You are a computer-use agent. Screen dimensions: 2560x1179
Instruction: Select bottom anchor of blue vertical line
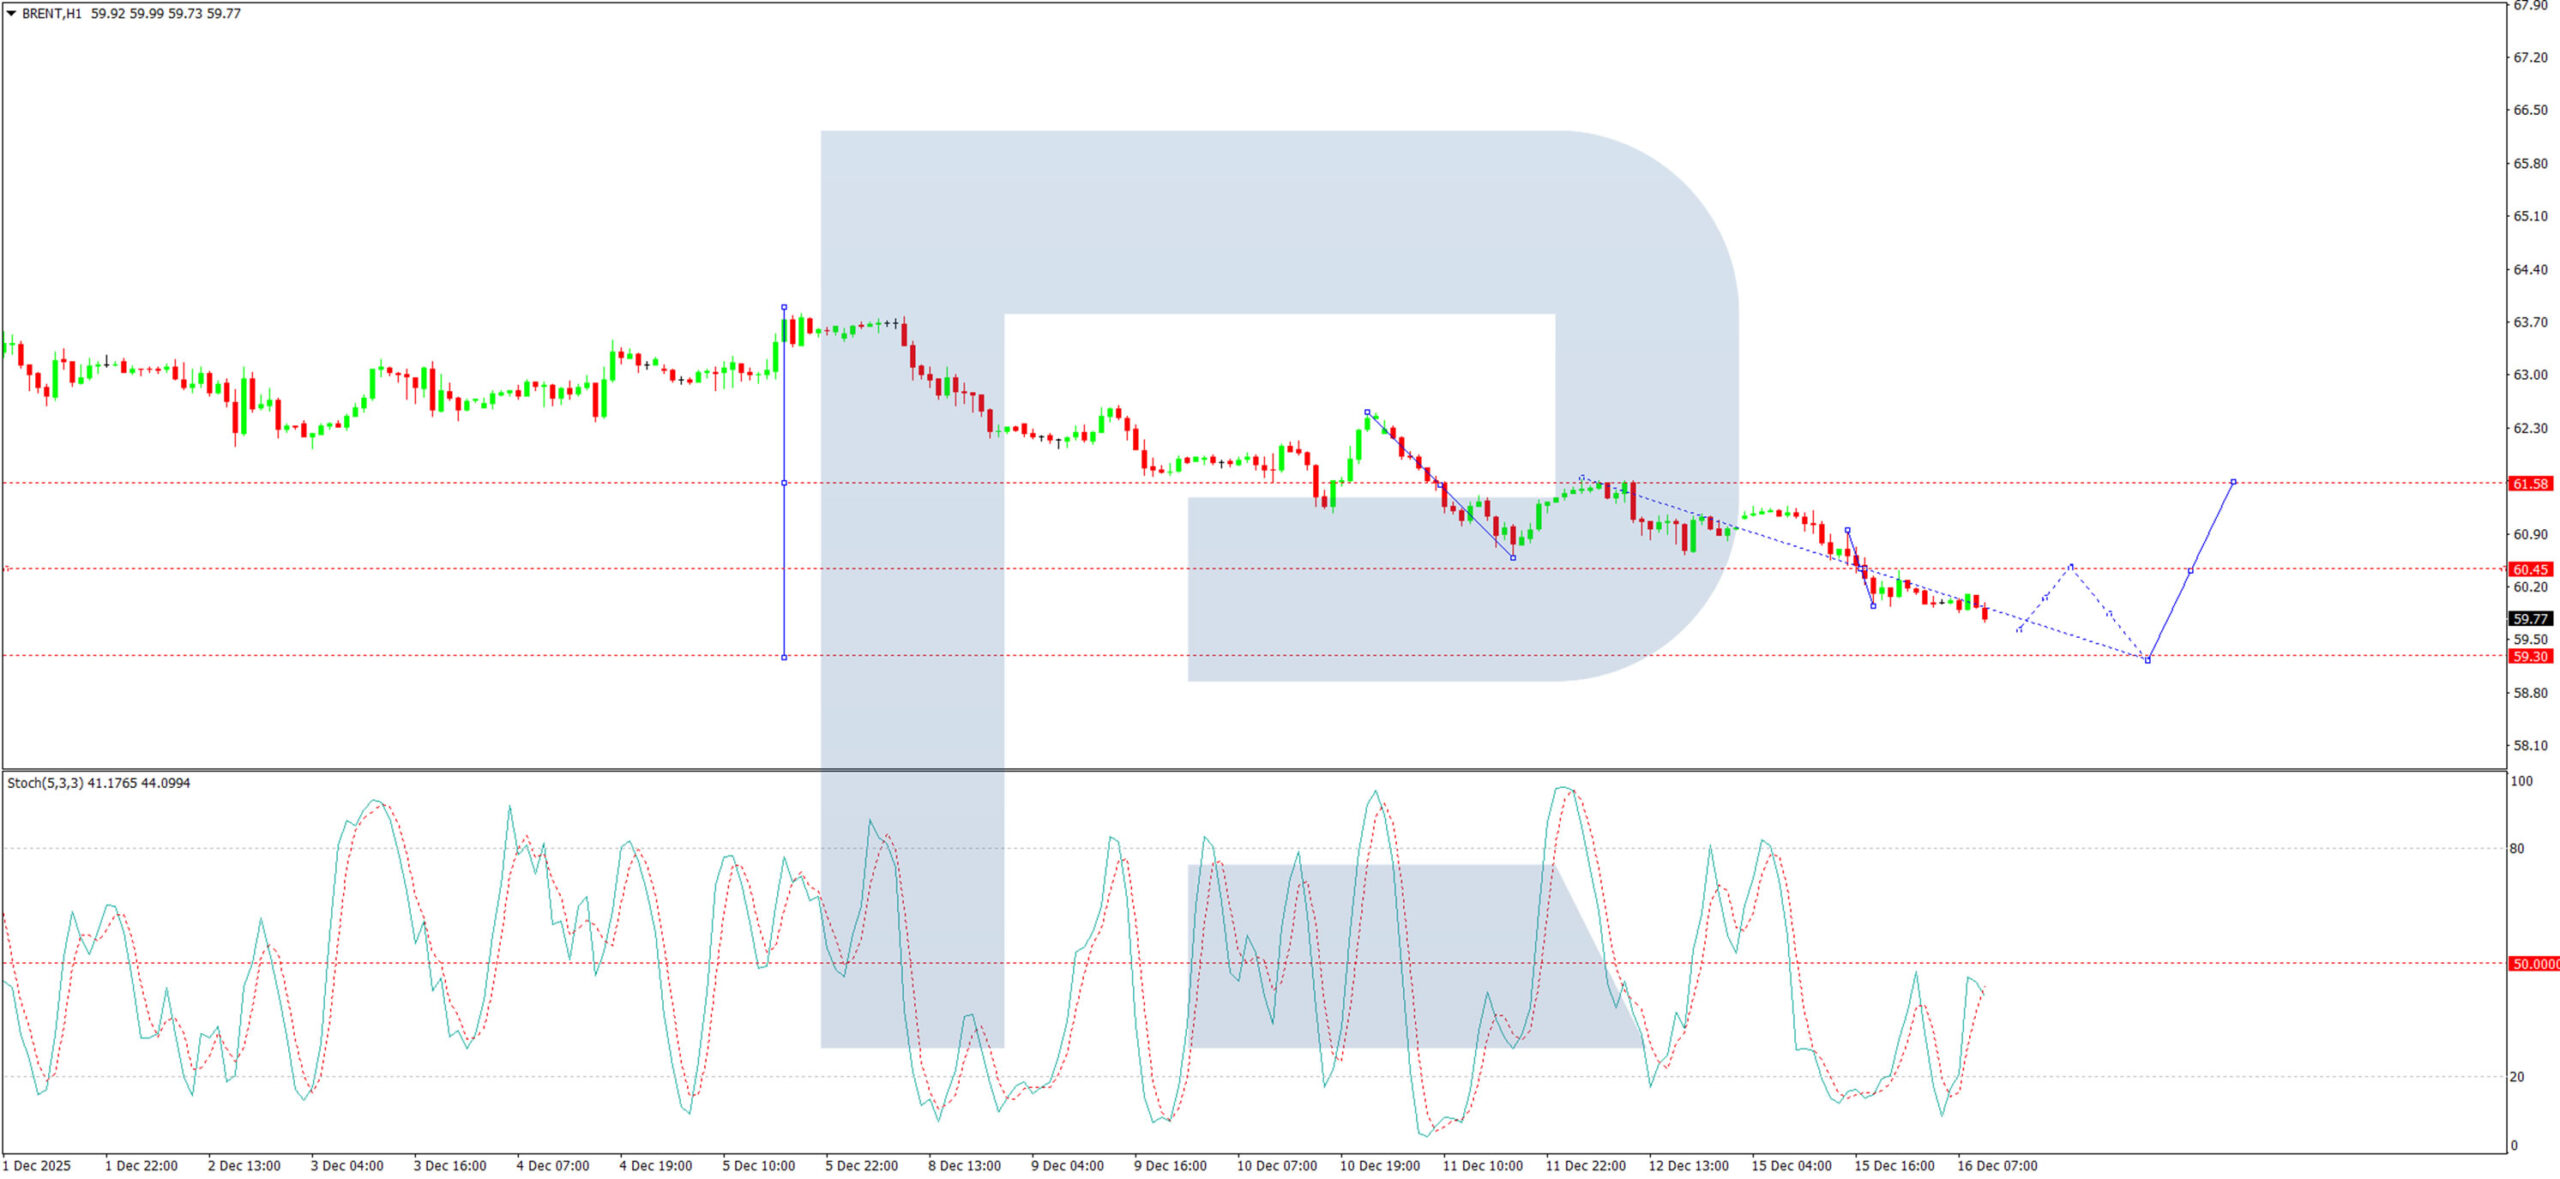[x=784, y=657]
